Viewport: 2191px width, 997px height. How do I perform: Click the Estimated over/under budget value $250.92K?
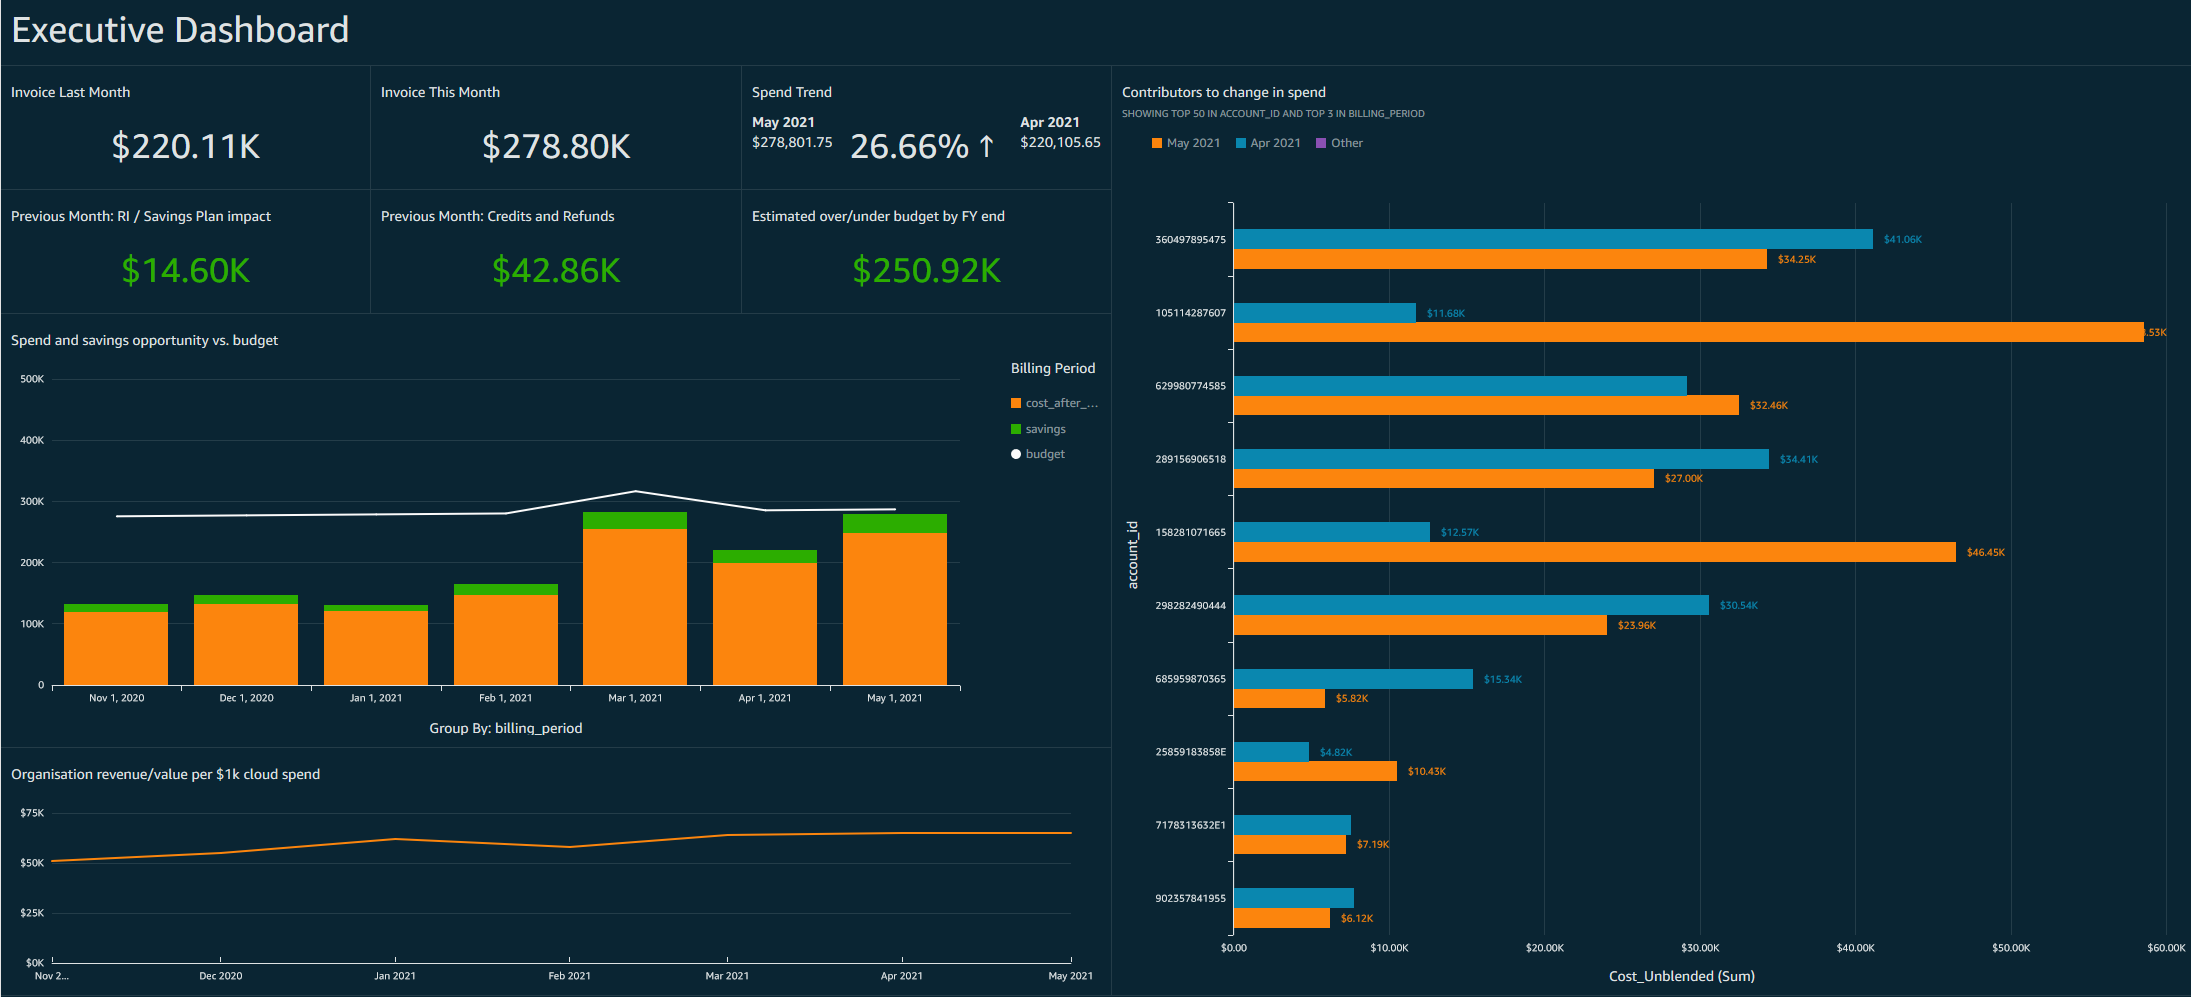[x=925, y=270]
